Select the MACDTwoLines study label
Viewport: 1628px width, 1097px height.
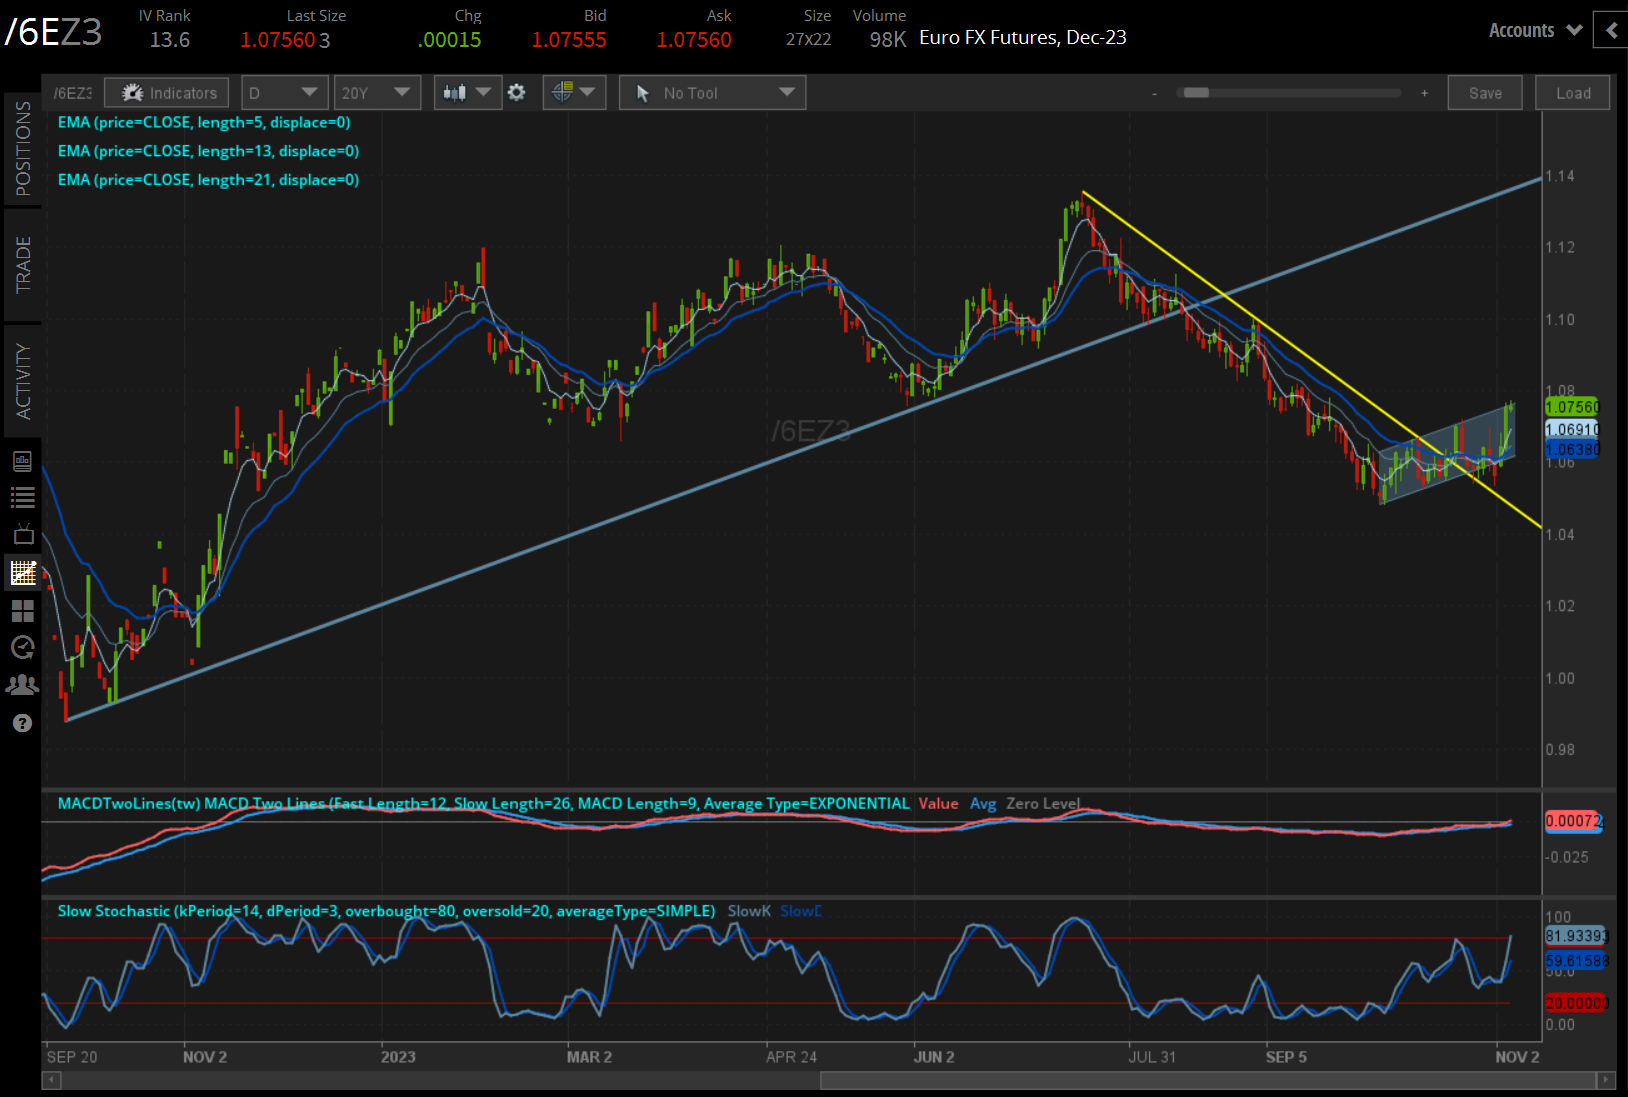(484, 803)
